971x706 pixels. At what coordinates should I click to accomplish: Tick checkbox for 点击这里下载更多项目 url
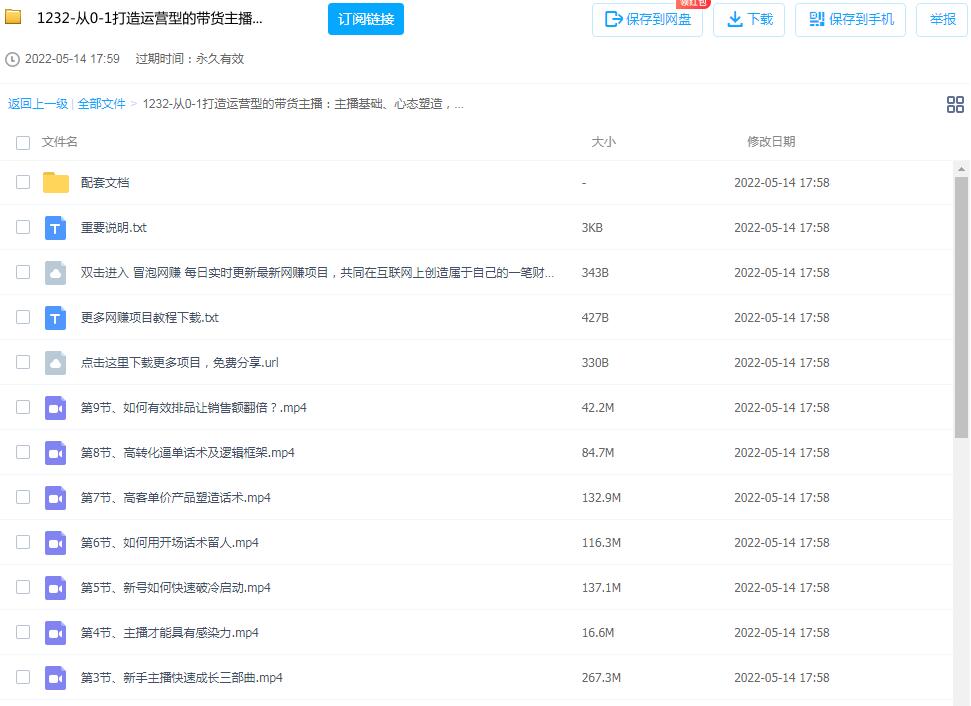(x=23, y=362)
